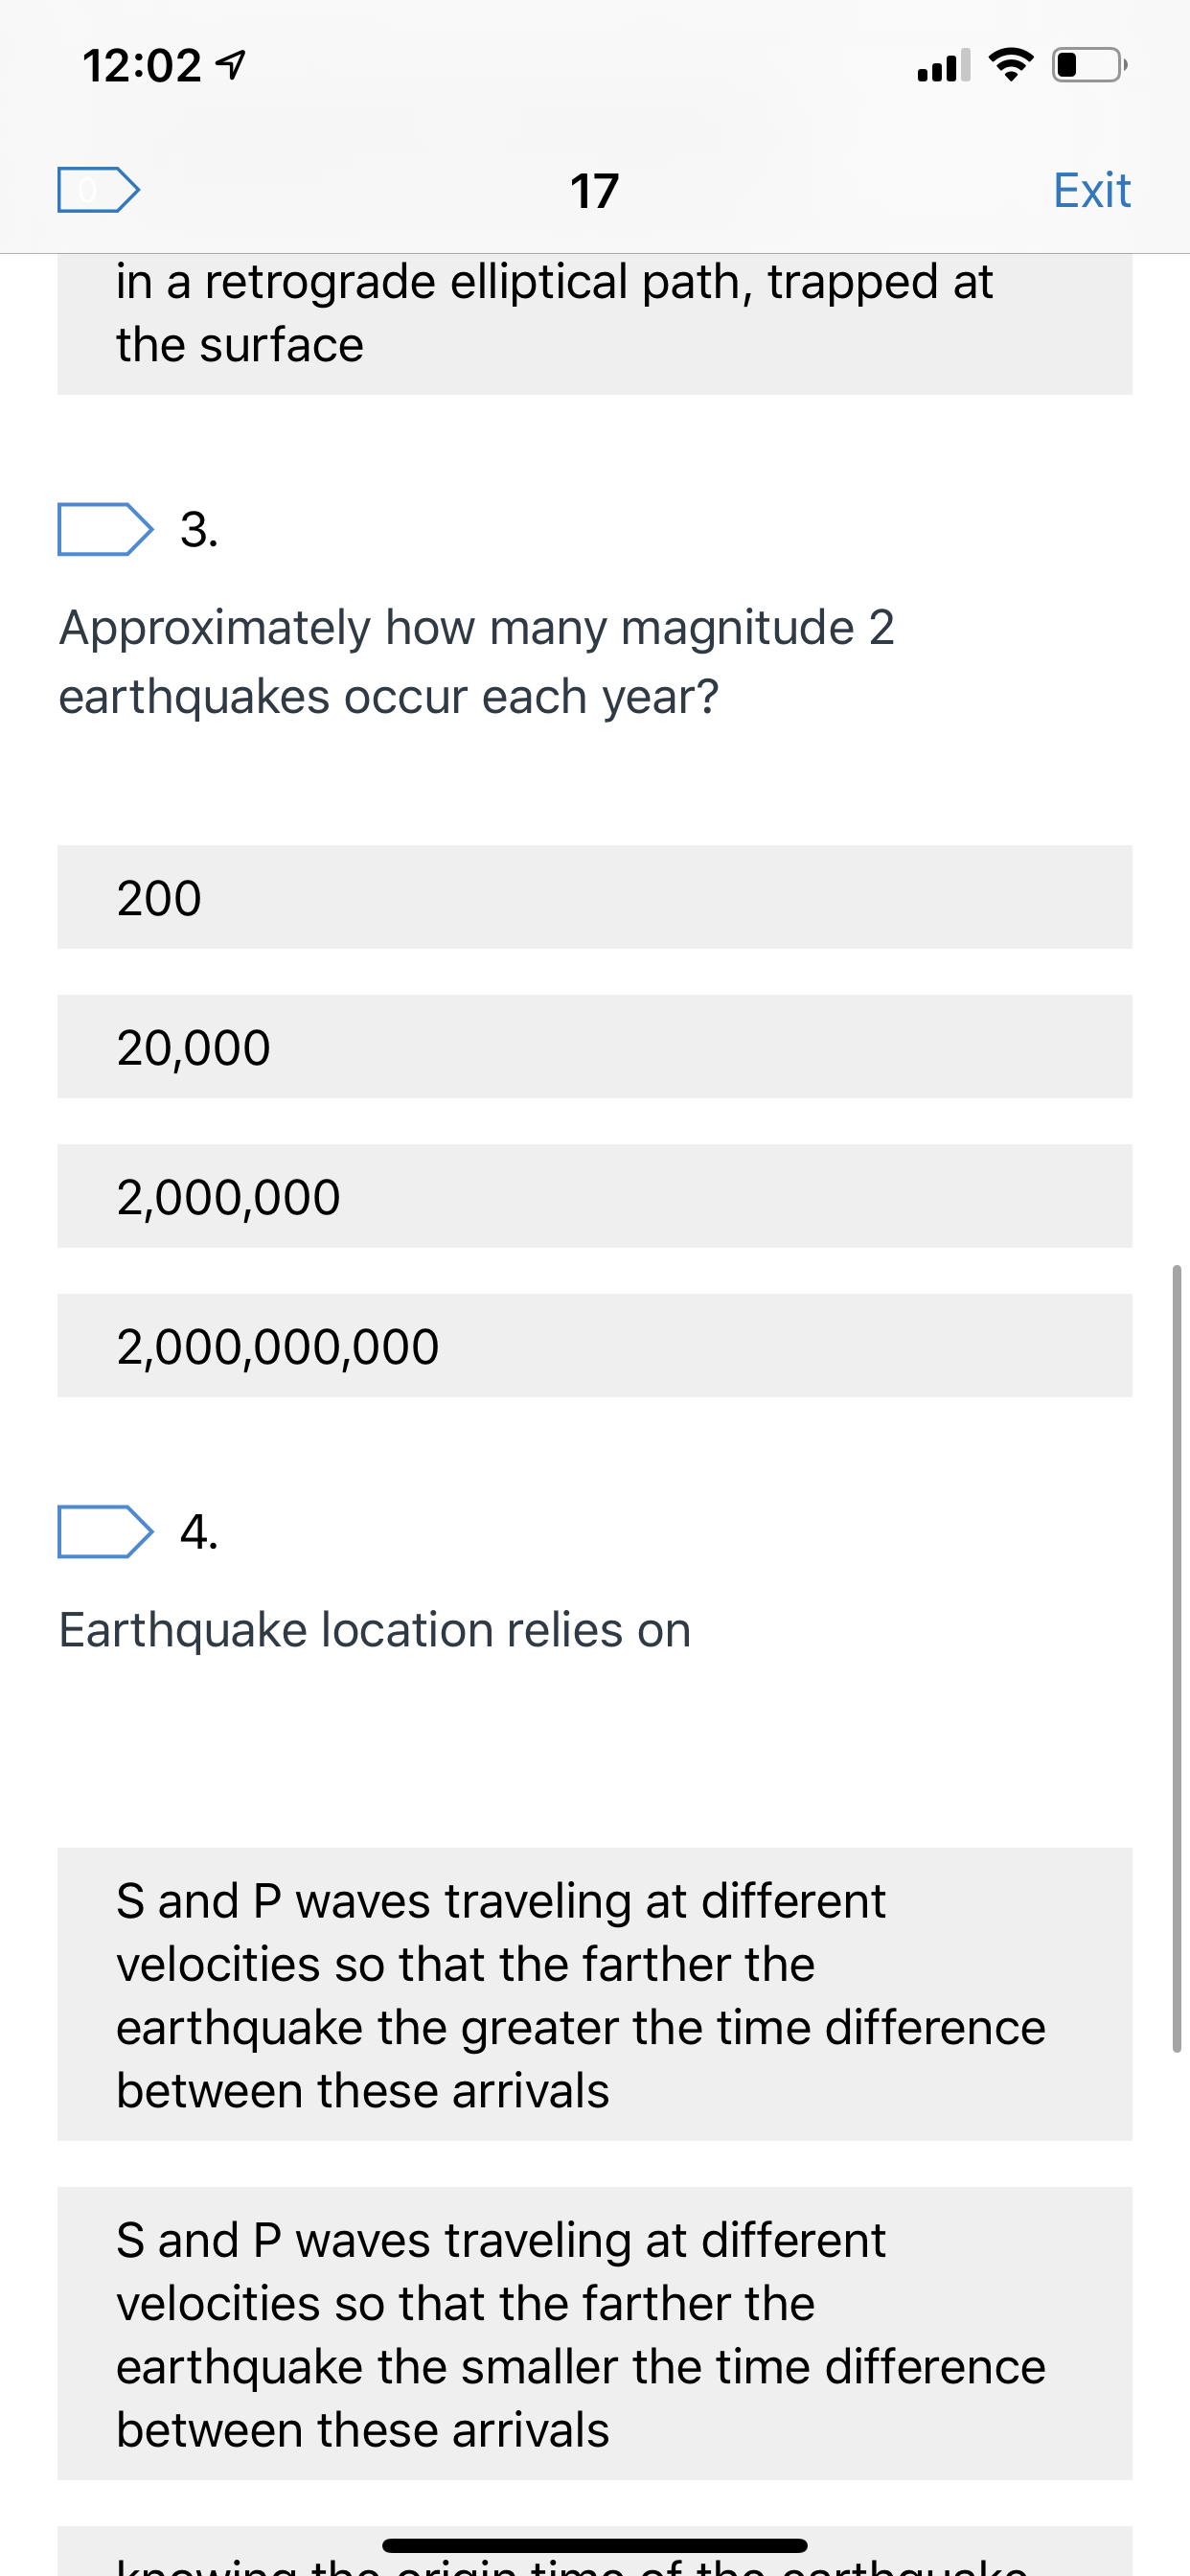Tap the location arrow in status bar

coord(232,66)
